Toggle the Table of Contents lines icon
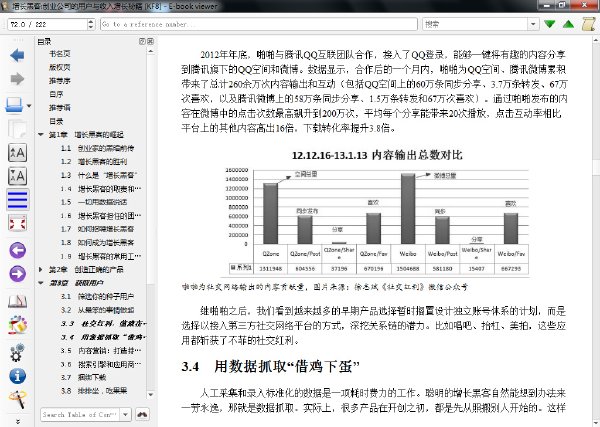The image size is (600, 427). pos(17,200)
